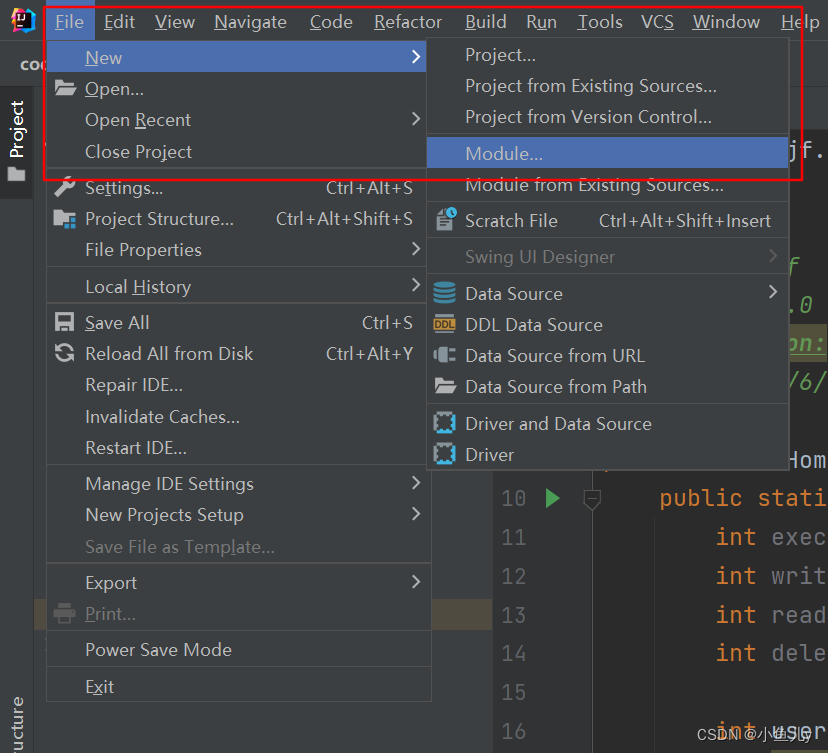Select Project... in the New submenu
Viewport: 828px width, 753px height.
tap(607, 55)
